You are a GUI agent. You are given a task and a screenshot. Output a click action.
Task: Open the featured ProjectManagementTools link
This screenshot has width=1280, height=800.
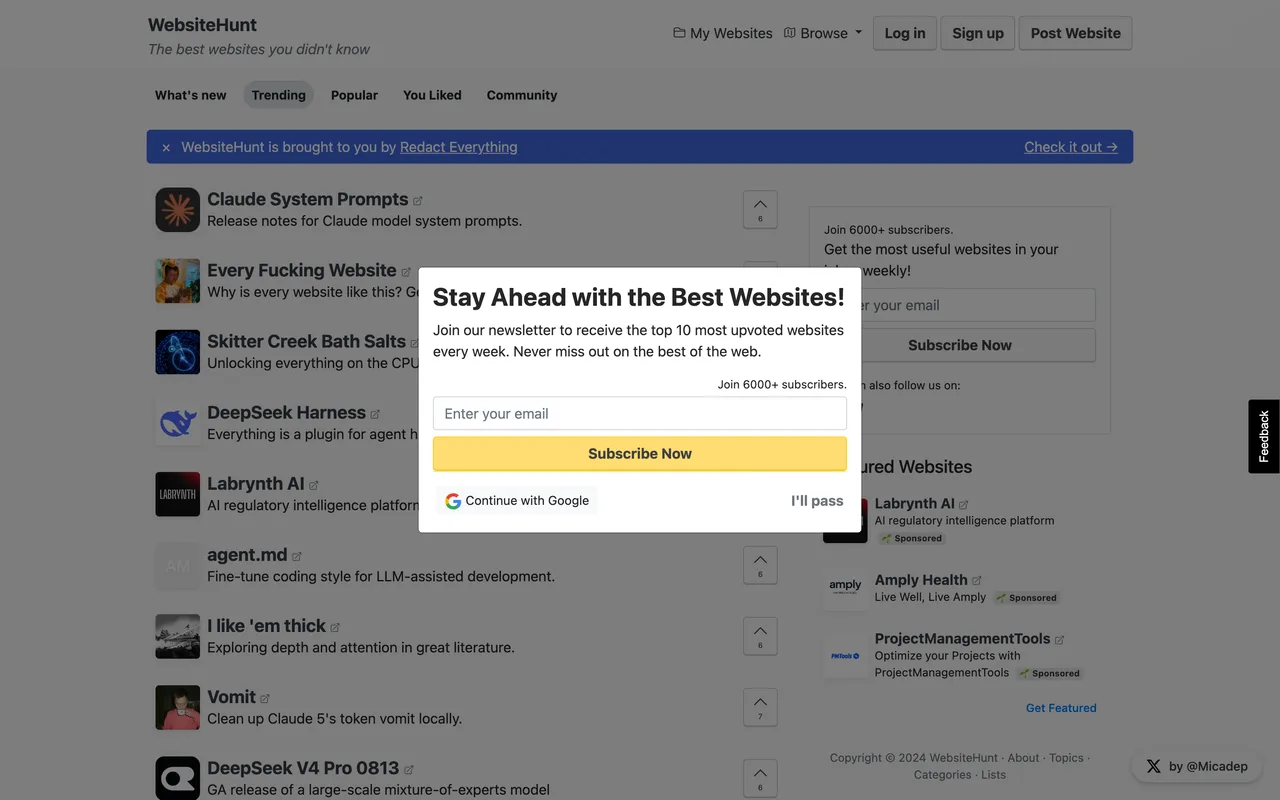click(x=963, y=639)
